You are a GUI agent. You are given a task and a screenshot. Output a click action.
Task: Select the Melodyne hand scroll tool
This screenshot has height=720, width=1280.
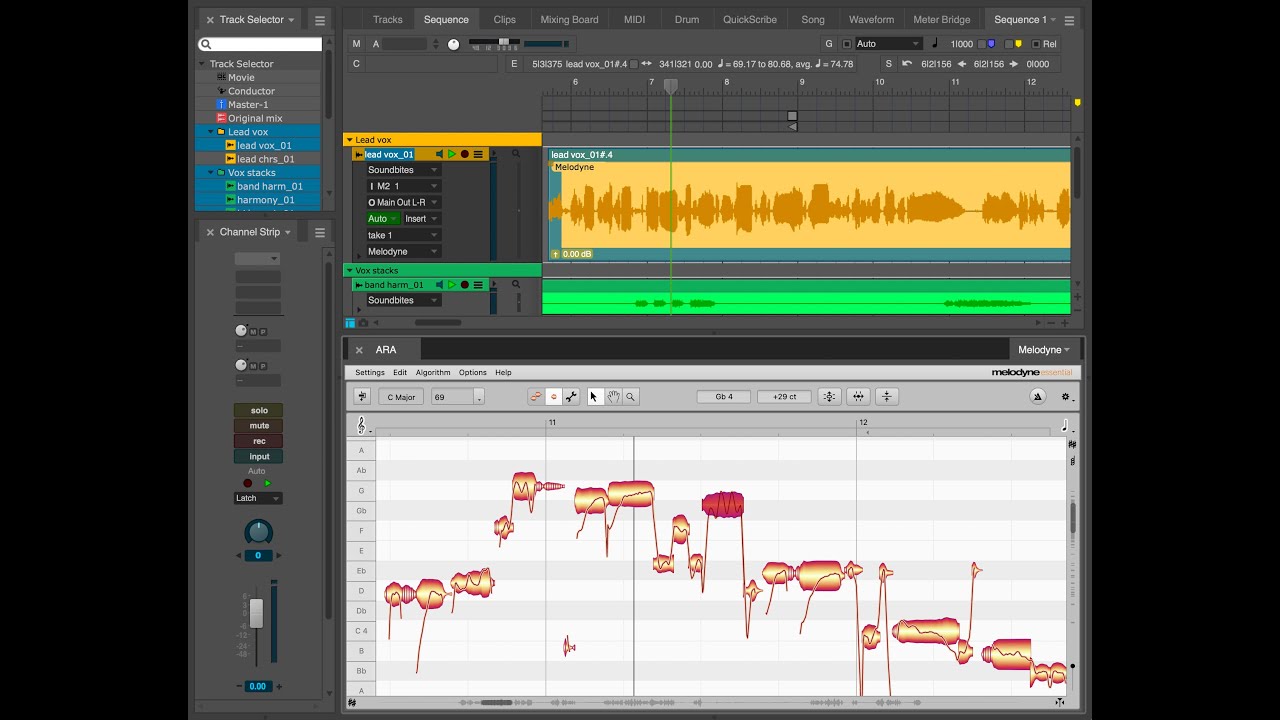coord(613,397)
